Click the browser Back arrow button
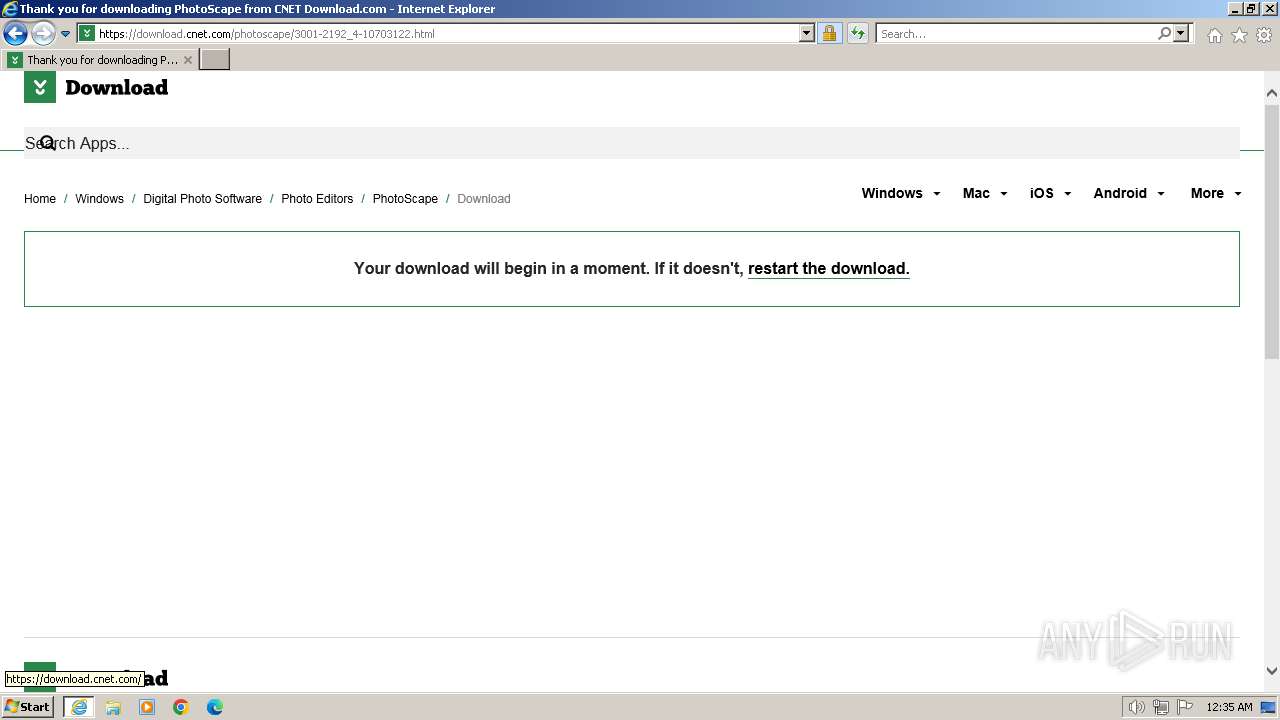This screenshot has height=720, width=1280. (x=15, y=33)
